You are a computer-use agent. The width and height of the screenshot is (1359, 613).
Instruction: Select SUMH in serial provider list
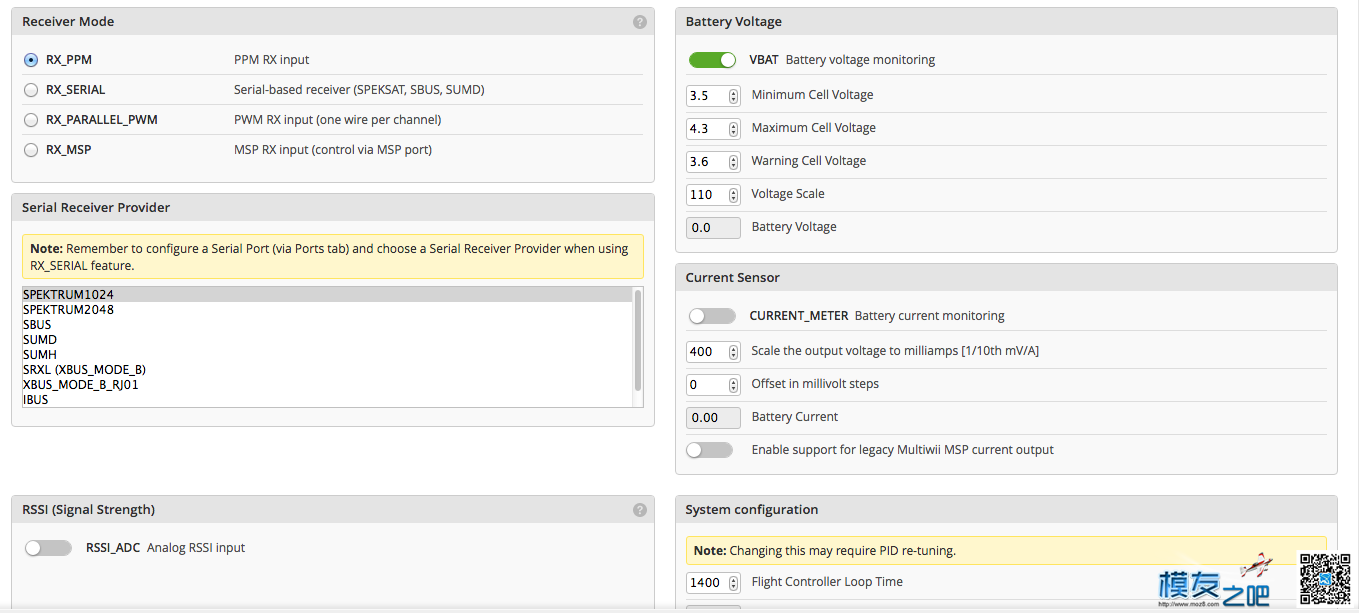coord(327,355)
